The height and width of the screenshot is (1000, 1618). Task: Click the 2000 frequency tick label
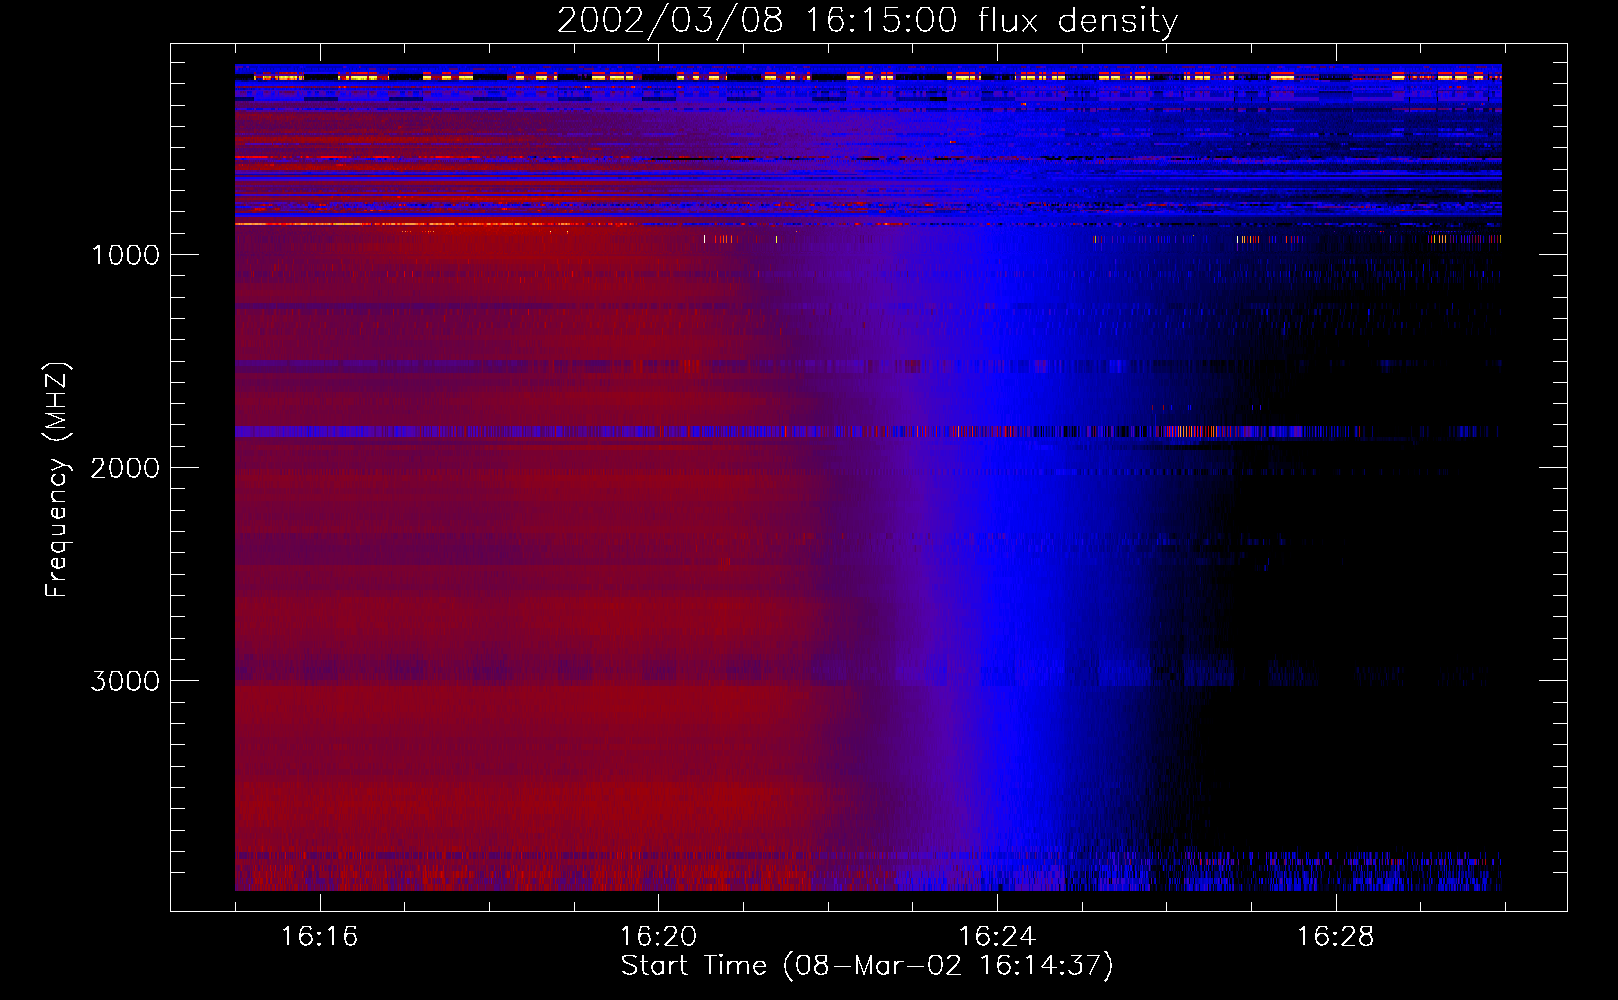pyautogui.click(x=125, y=468)
